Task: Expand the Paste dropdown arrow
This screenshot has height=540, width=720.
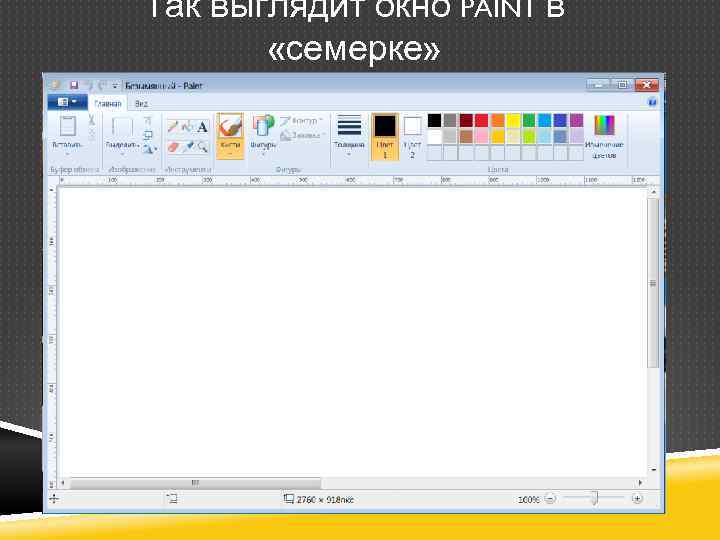Action: point(68,154)
